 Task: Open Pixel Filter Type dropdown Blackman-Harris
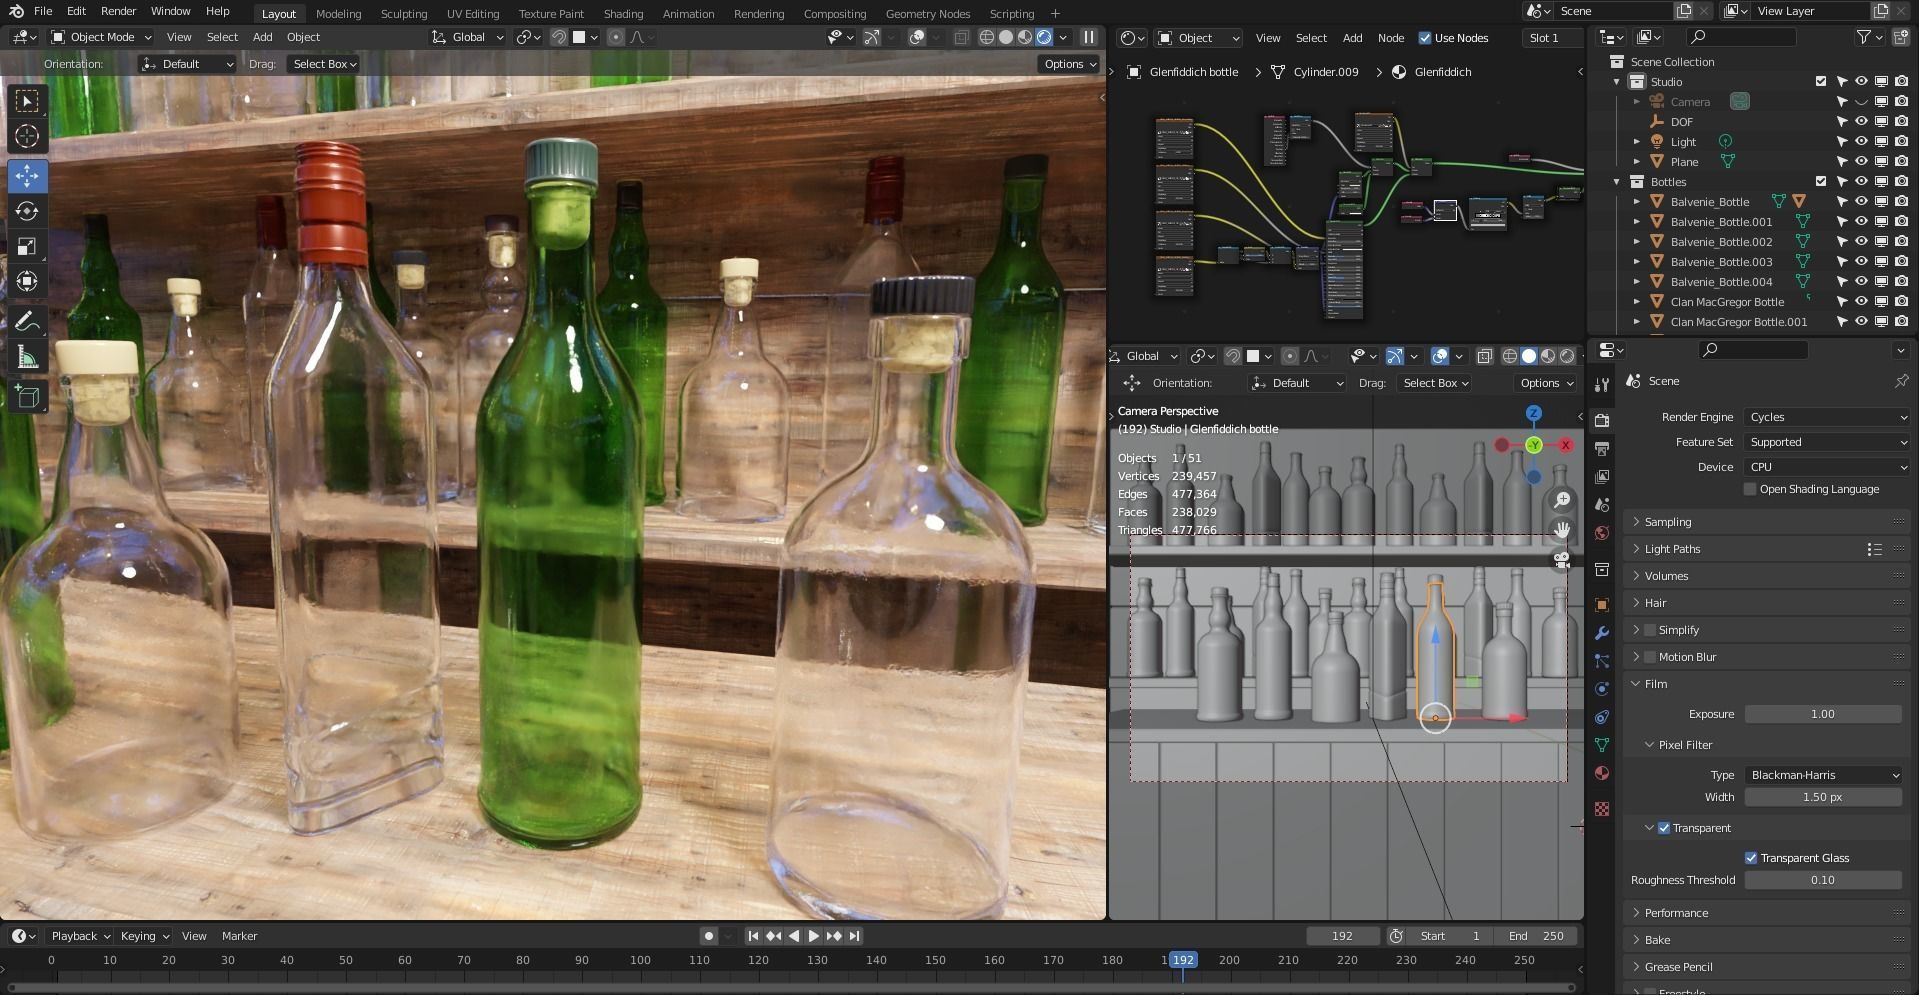1823,775
